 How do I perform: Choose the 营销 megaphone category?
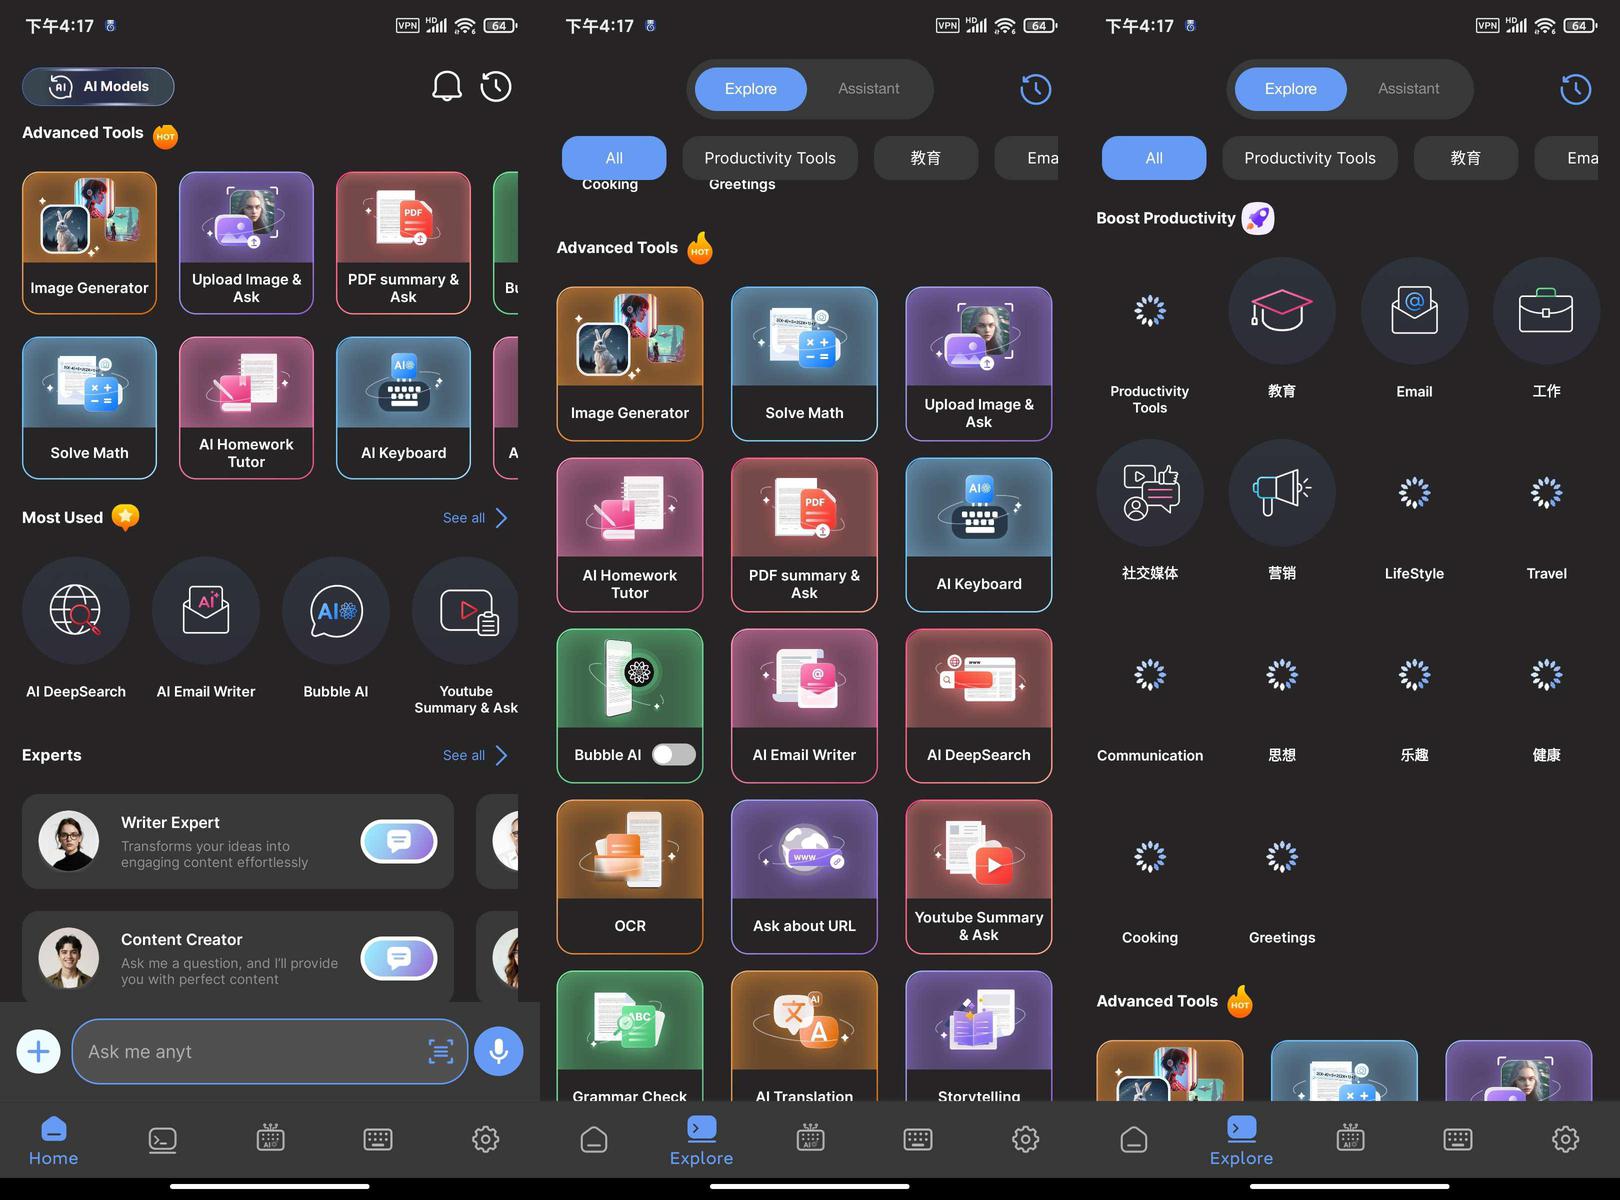tap(1281, 493)
